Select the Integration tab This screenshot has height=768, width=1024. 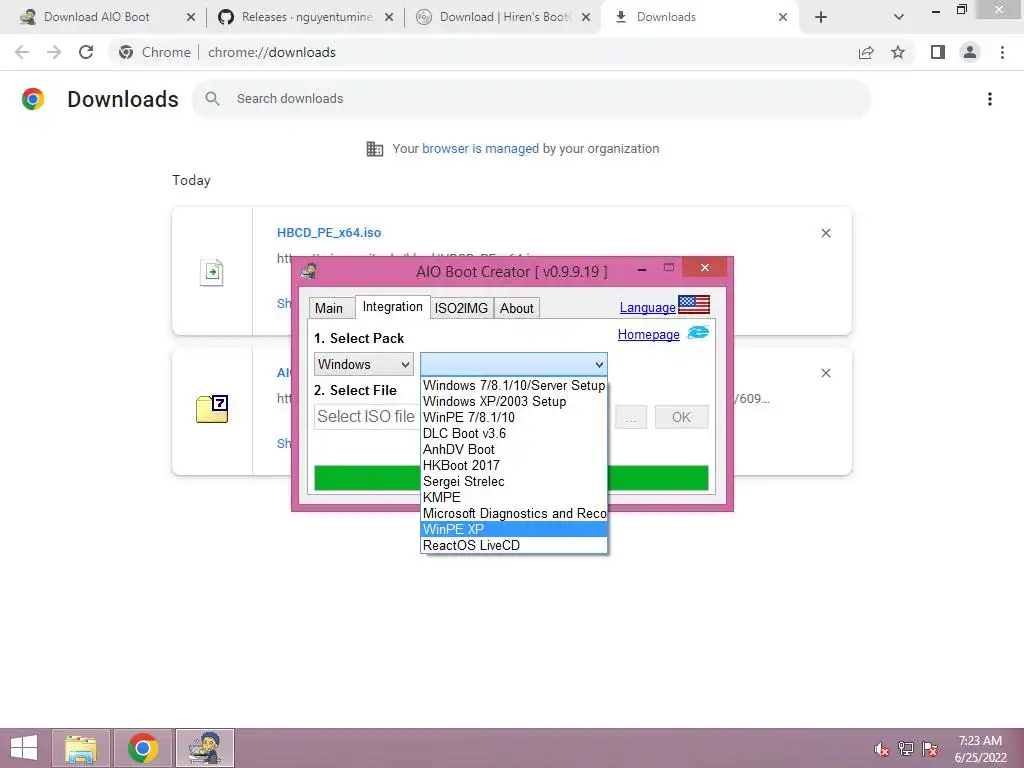point(392,307)
